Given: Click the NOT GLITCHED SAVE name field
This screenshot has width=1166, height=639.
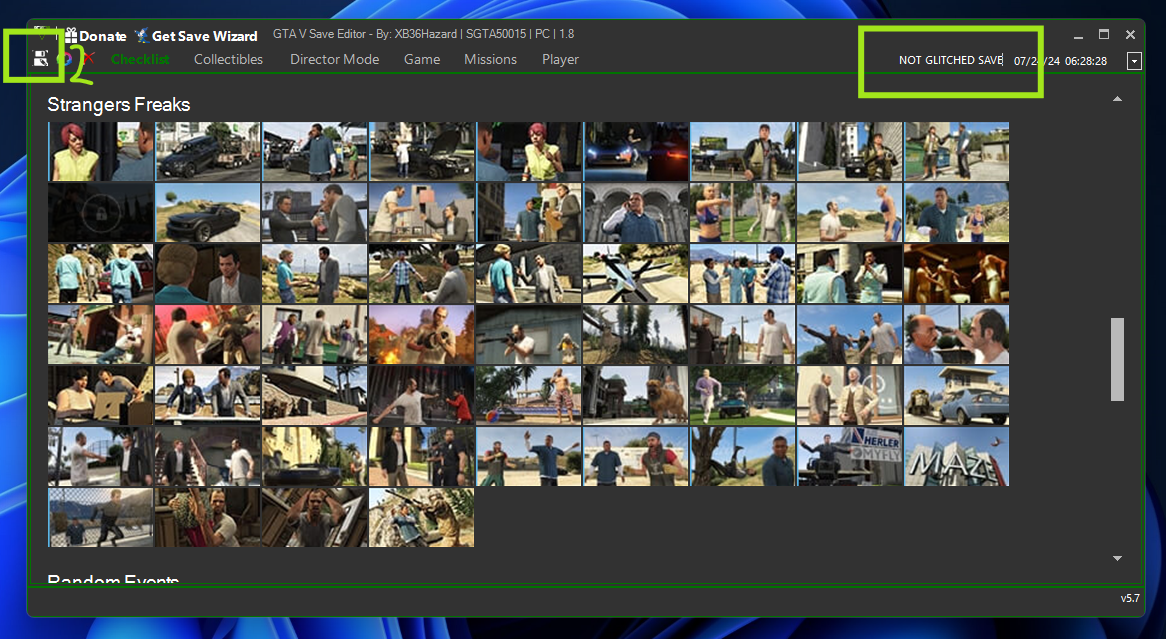Looking at the screenshot, I should click(x=950, y=60).
